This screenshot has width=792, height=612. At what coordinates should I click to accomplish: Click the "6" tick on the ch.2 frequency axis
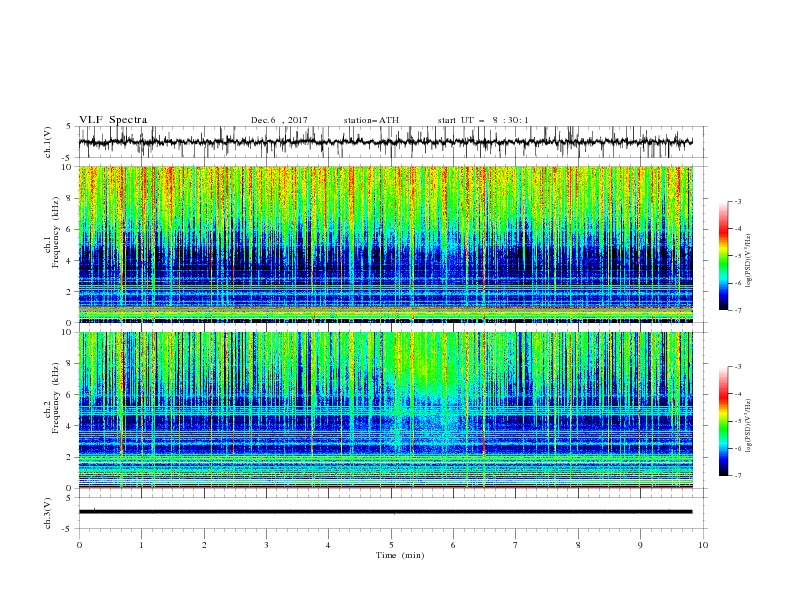point(70,395)
